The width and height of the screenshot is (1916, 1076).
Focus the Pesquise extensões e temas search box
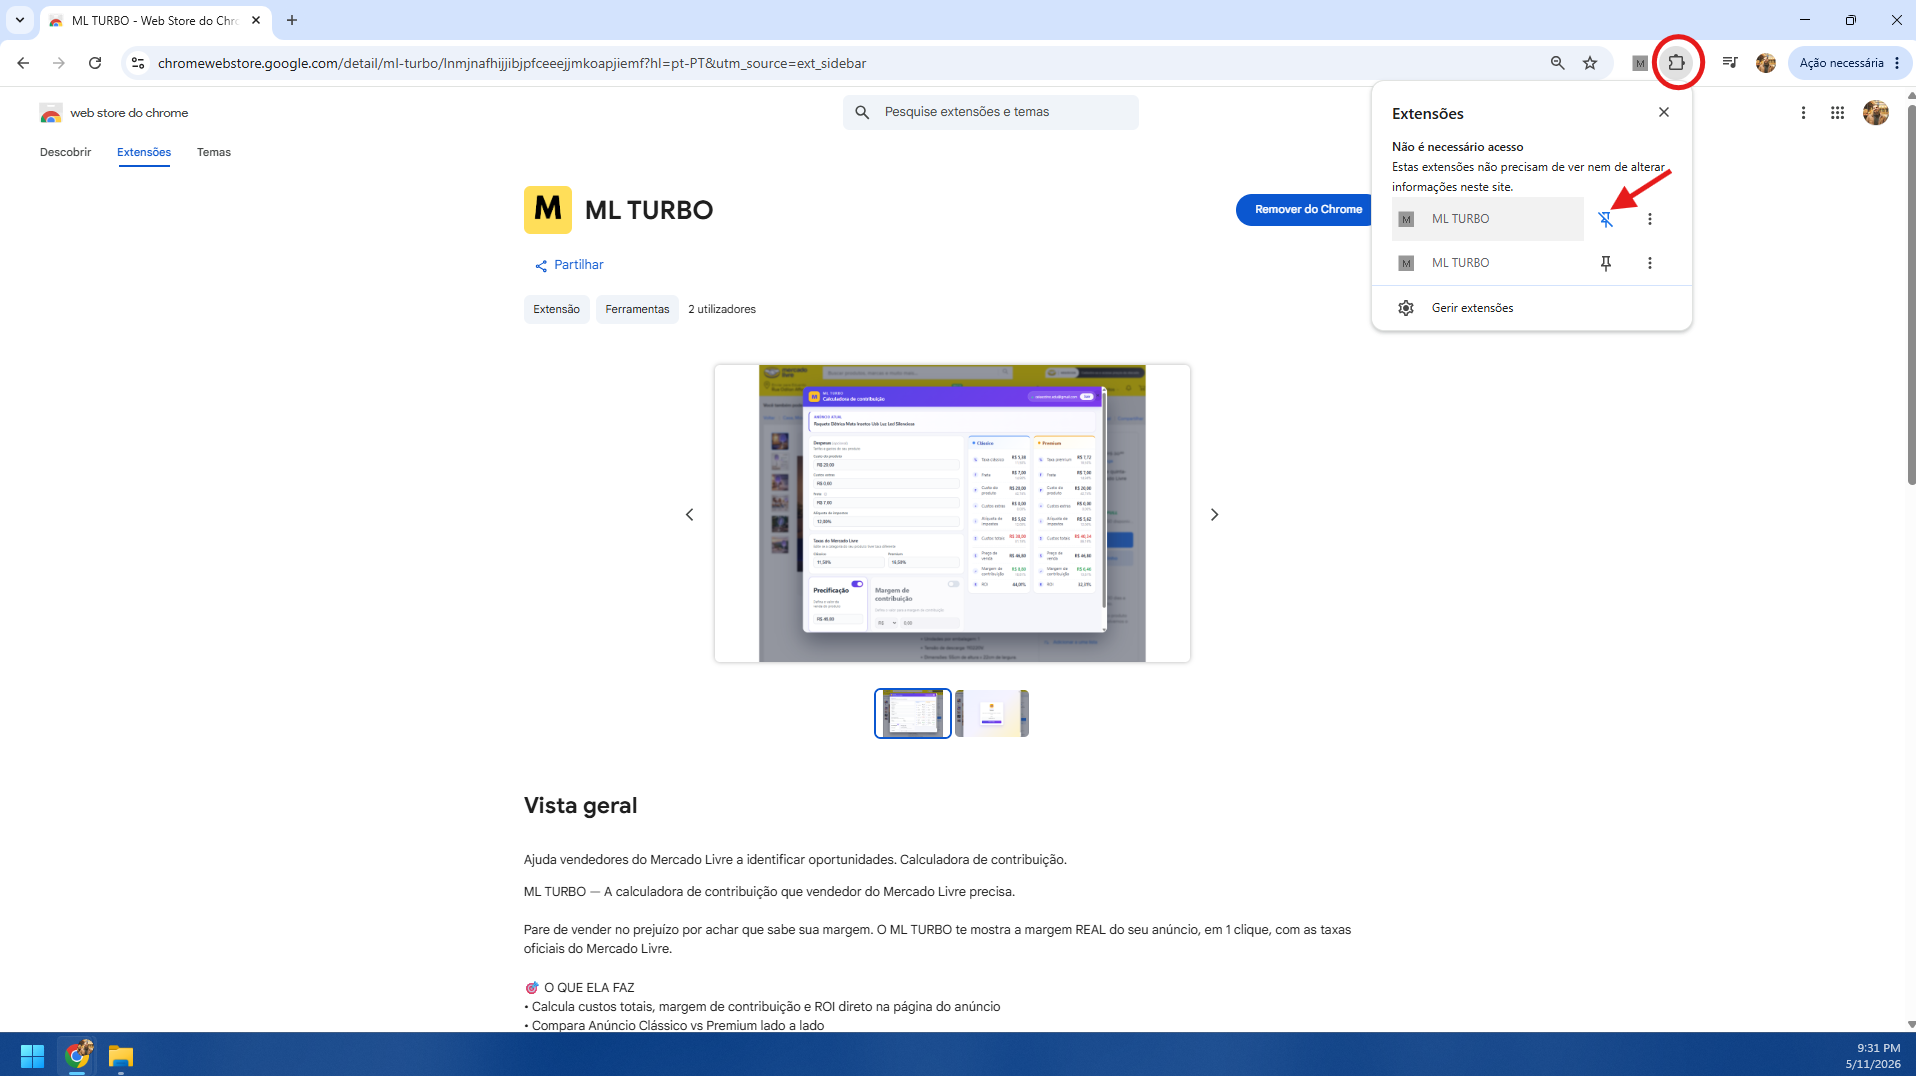tap(991, 112)
